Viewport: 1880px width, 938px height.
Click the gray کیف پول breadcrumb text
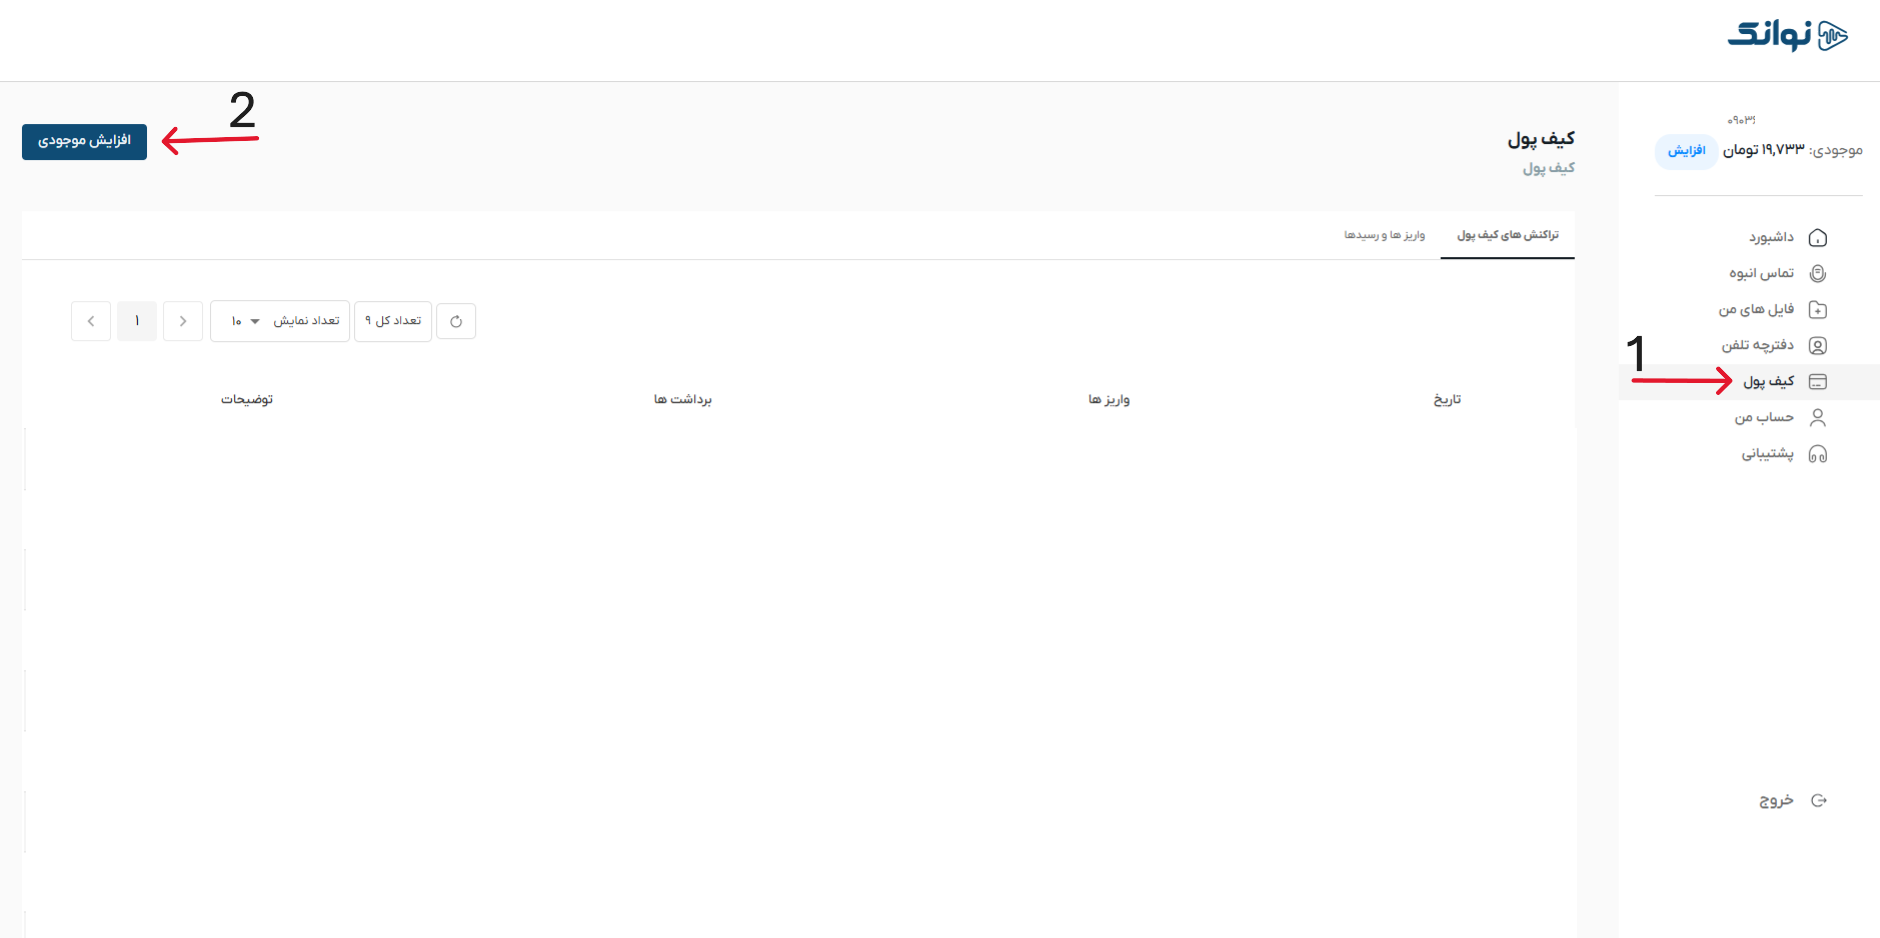tap(1549, 168)
